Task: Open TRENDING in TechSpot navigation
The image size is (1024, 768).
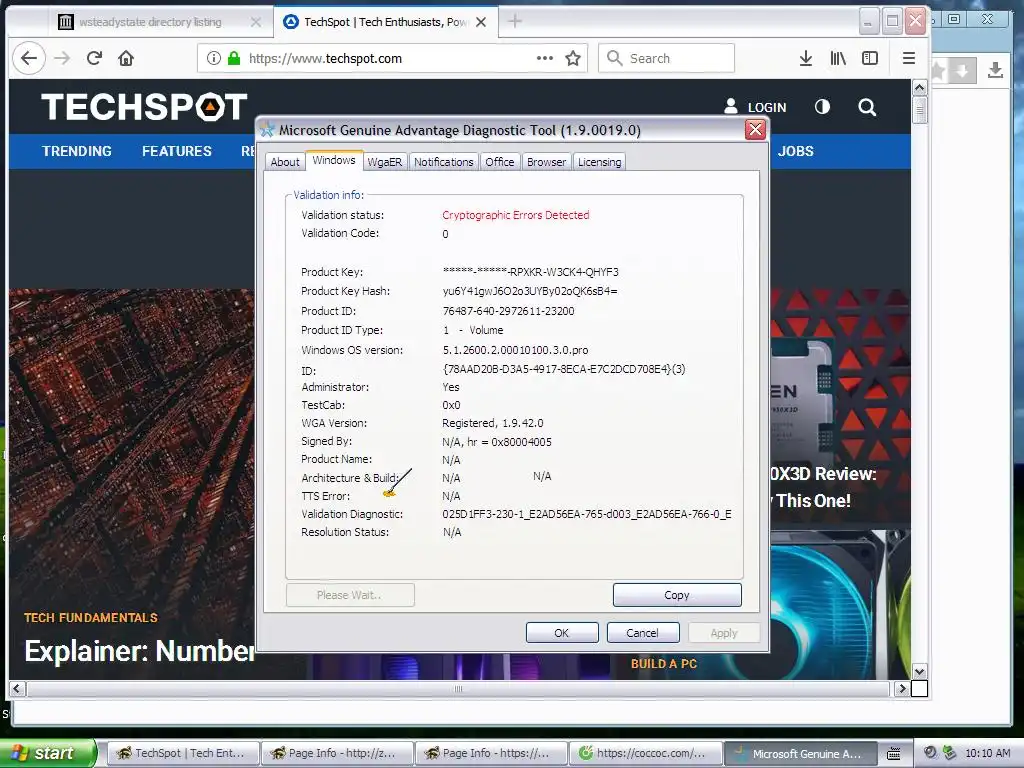Action: click(77, 151)
